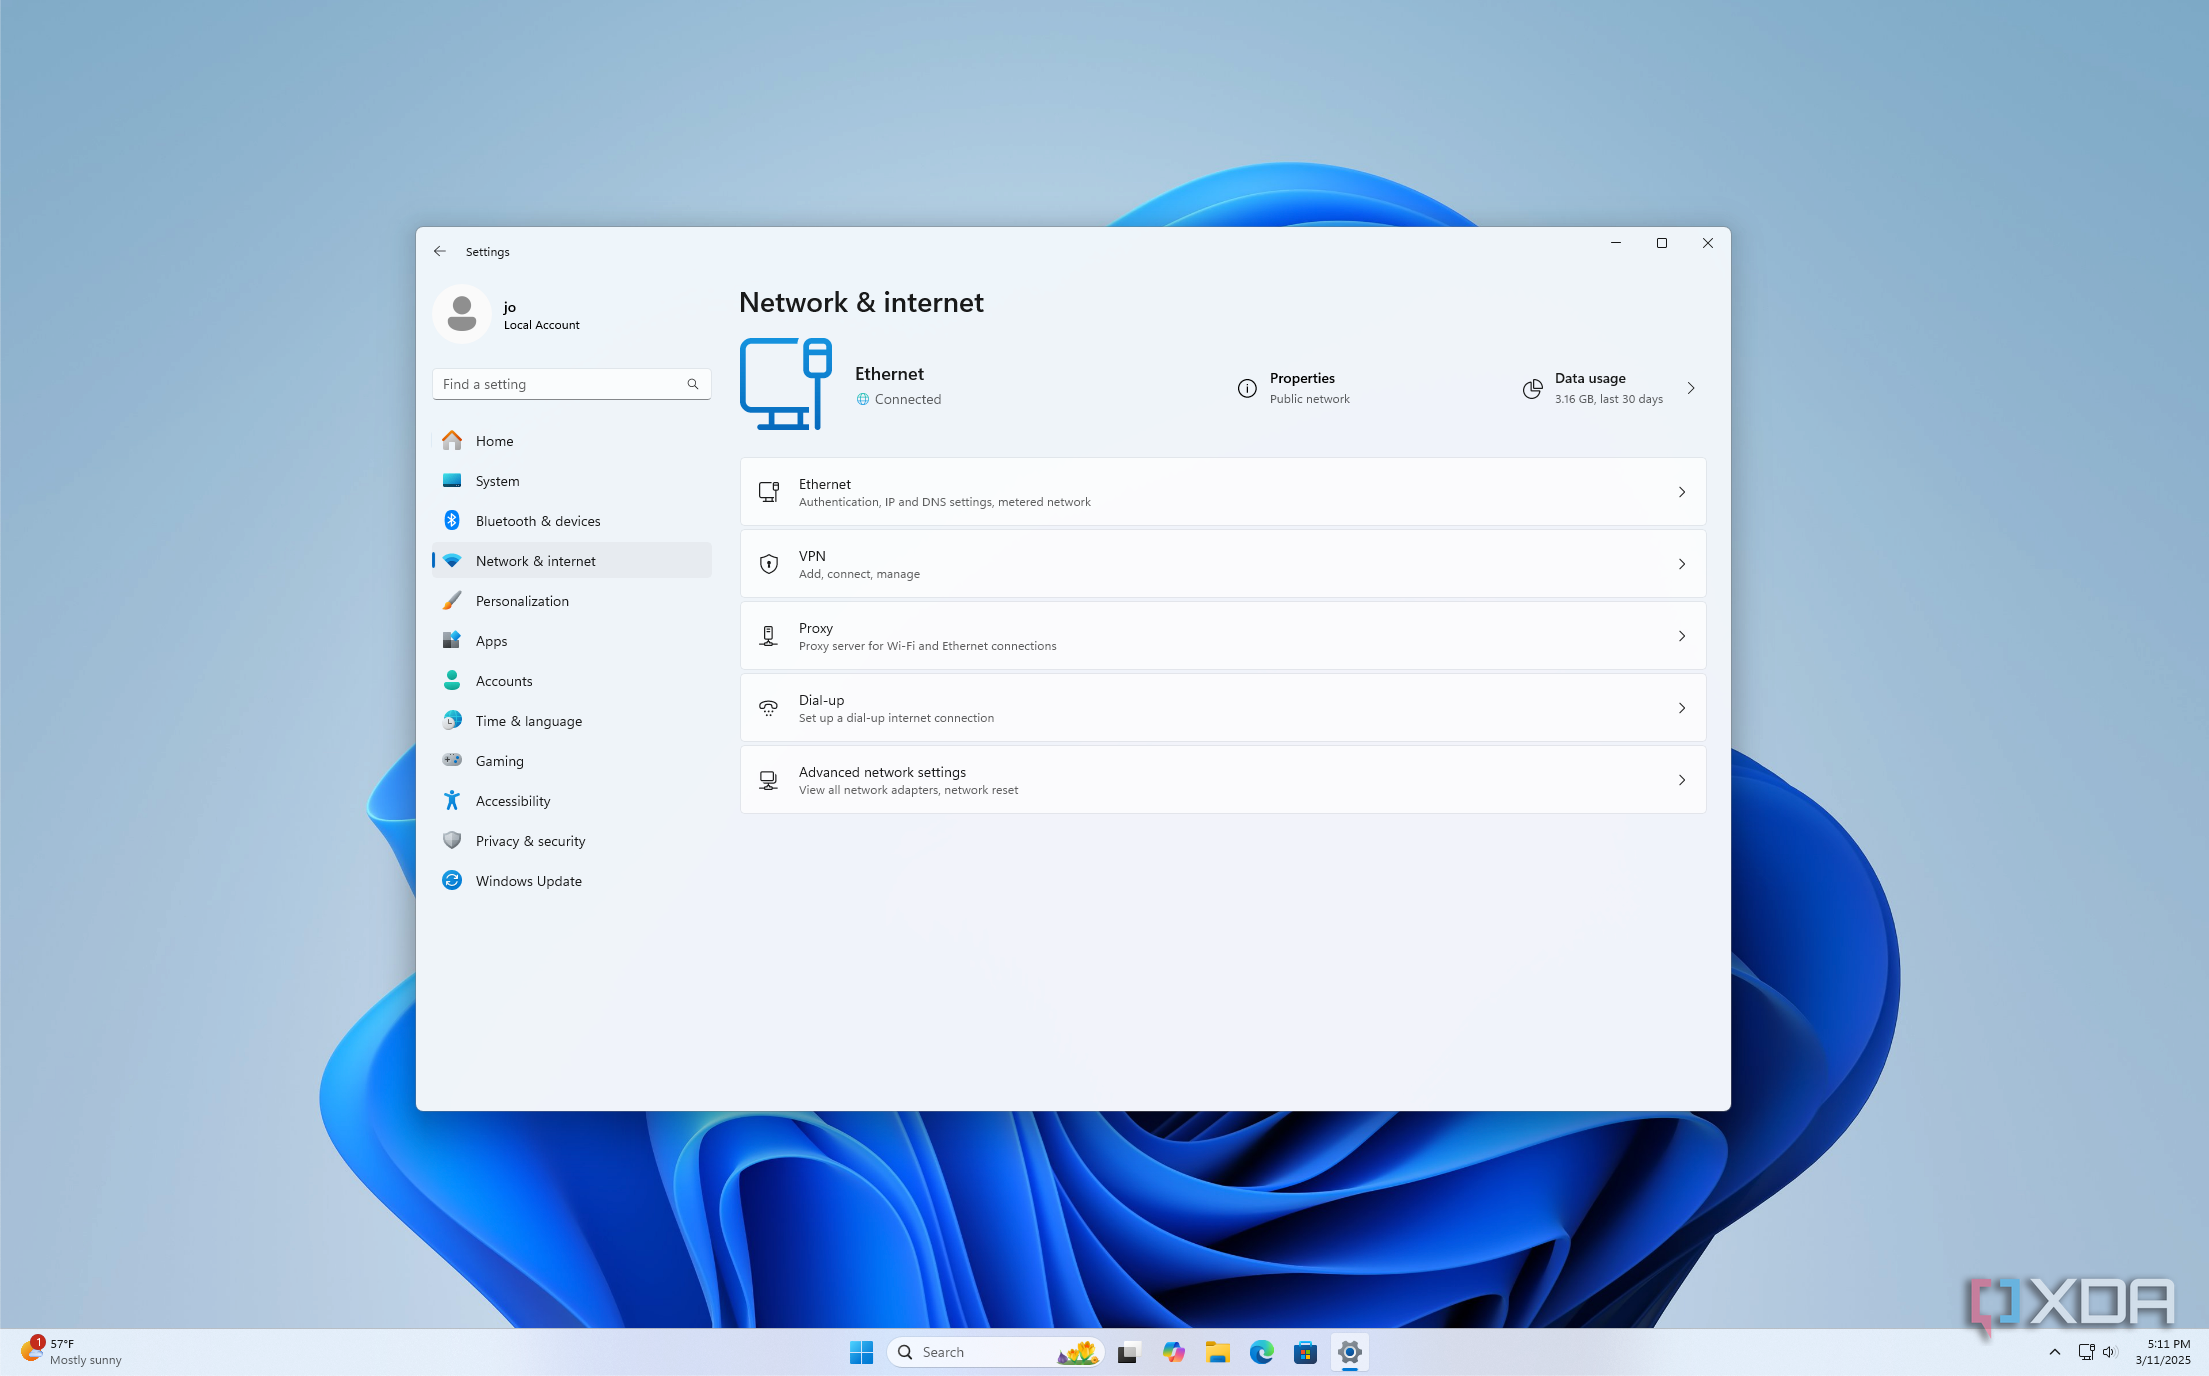
Task: Click the taskbar Search box
Action: point(995,1352)
